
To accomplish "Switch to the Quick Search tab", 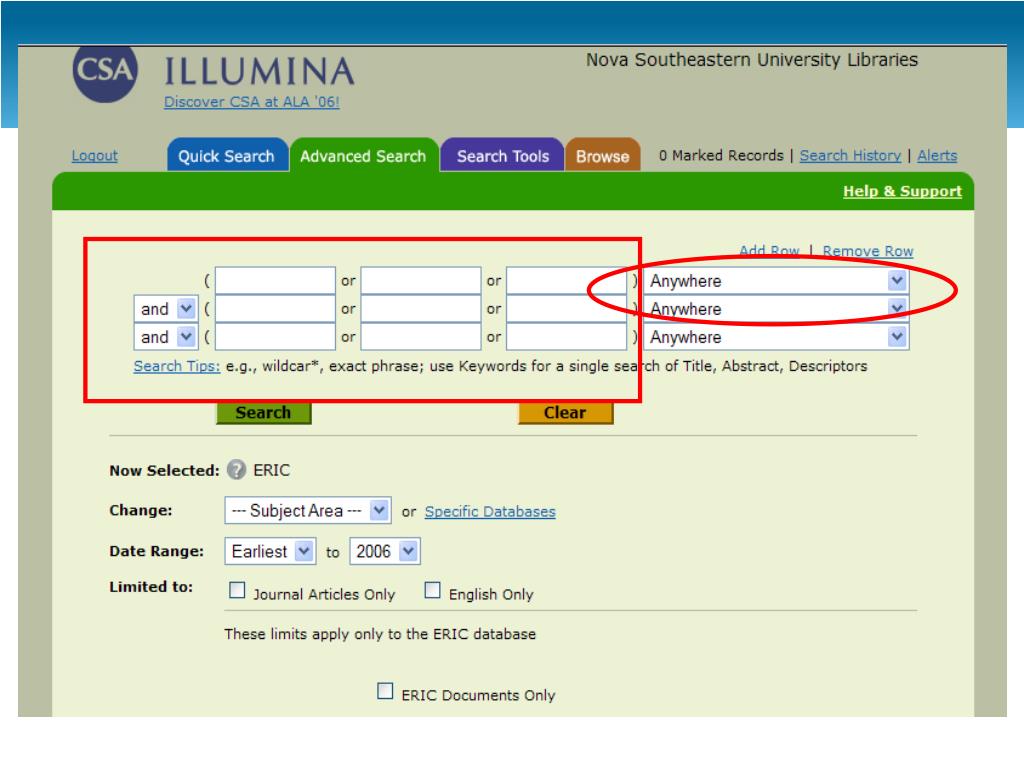I will [227, 155].
